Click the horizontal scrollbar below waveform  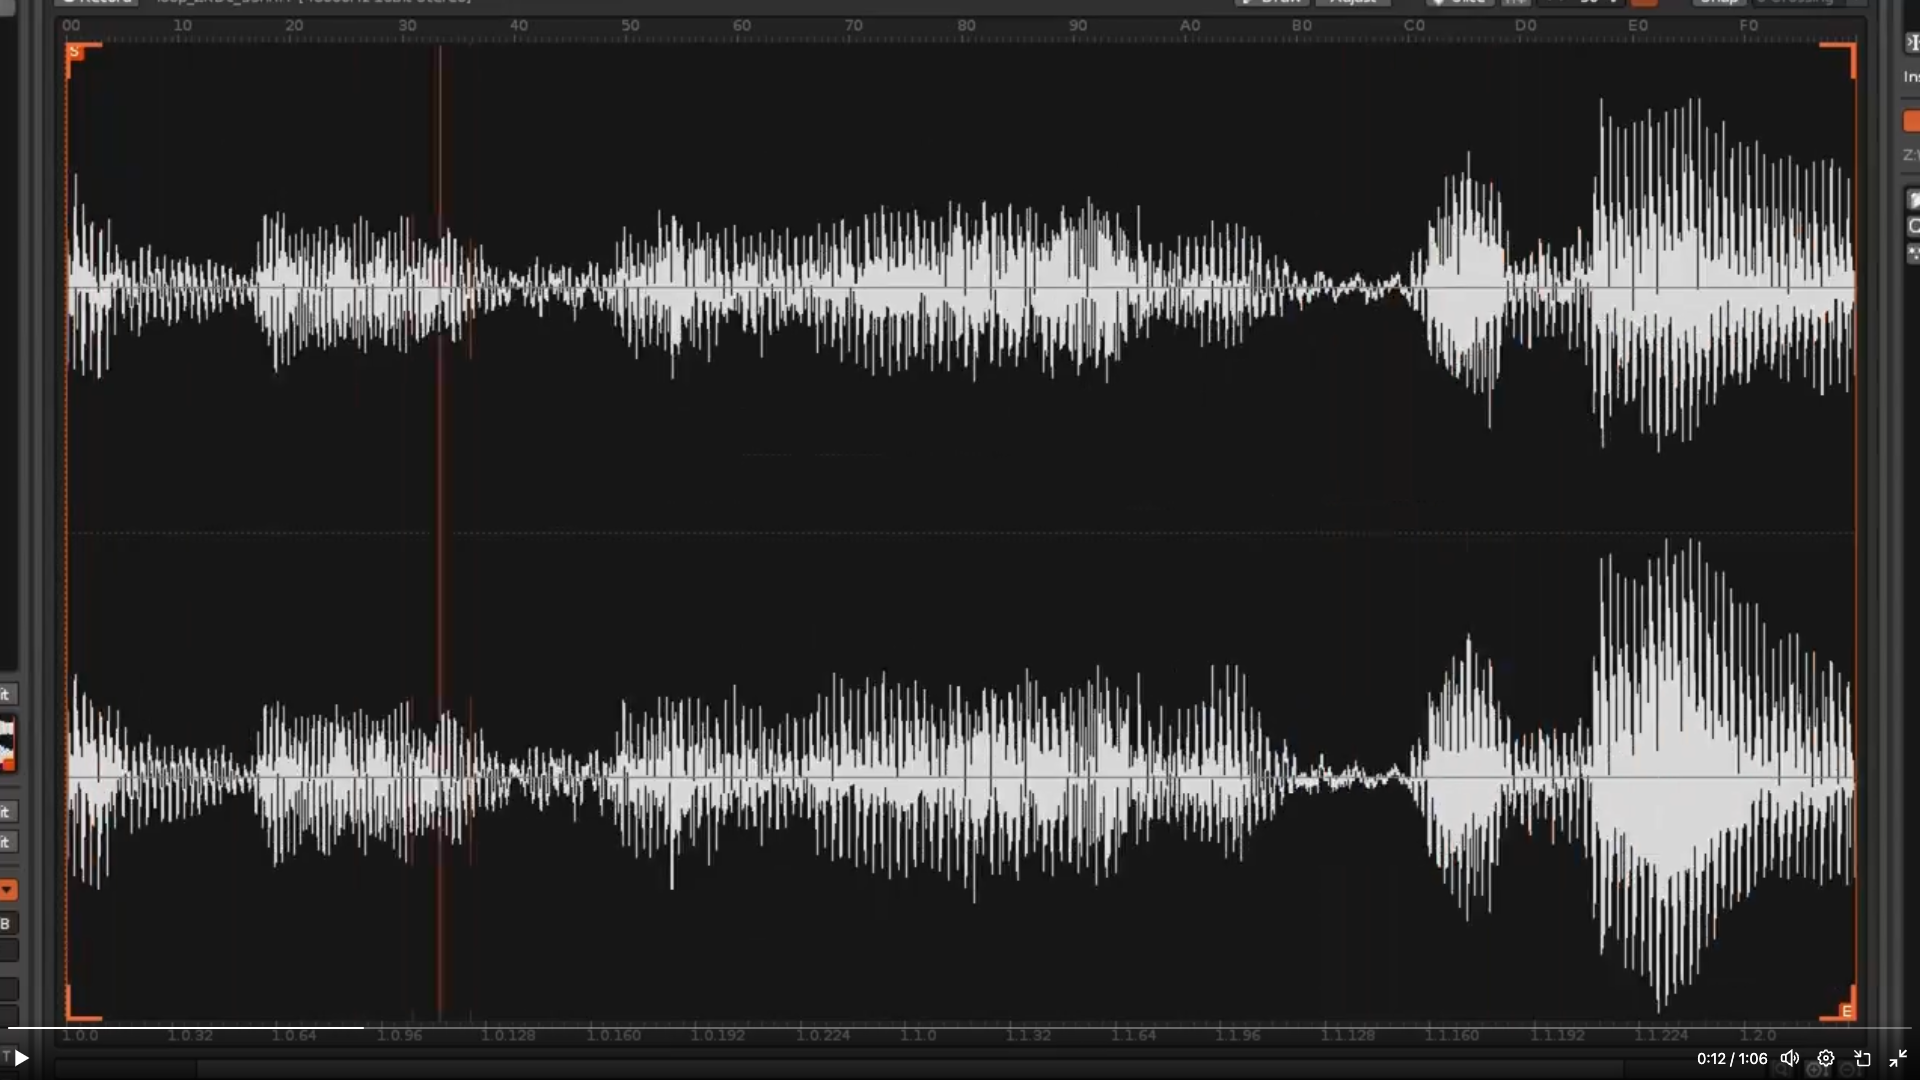[x=900, y=1069]
